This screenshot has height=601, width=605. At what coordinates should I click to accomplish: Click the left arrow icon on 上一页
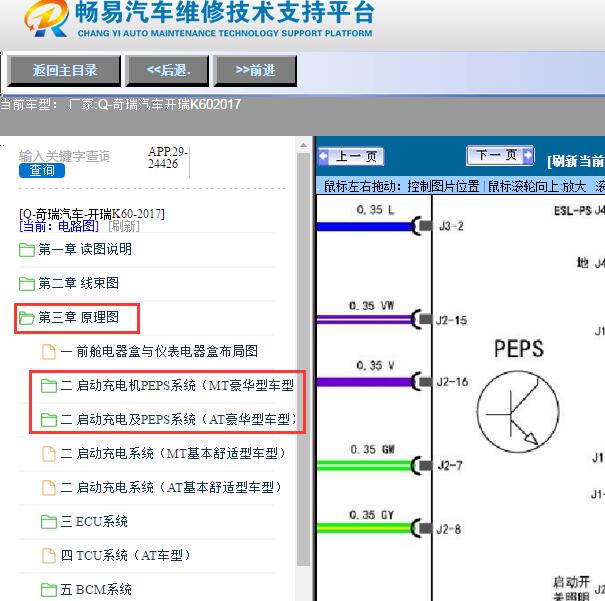pos(323,156)
